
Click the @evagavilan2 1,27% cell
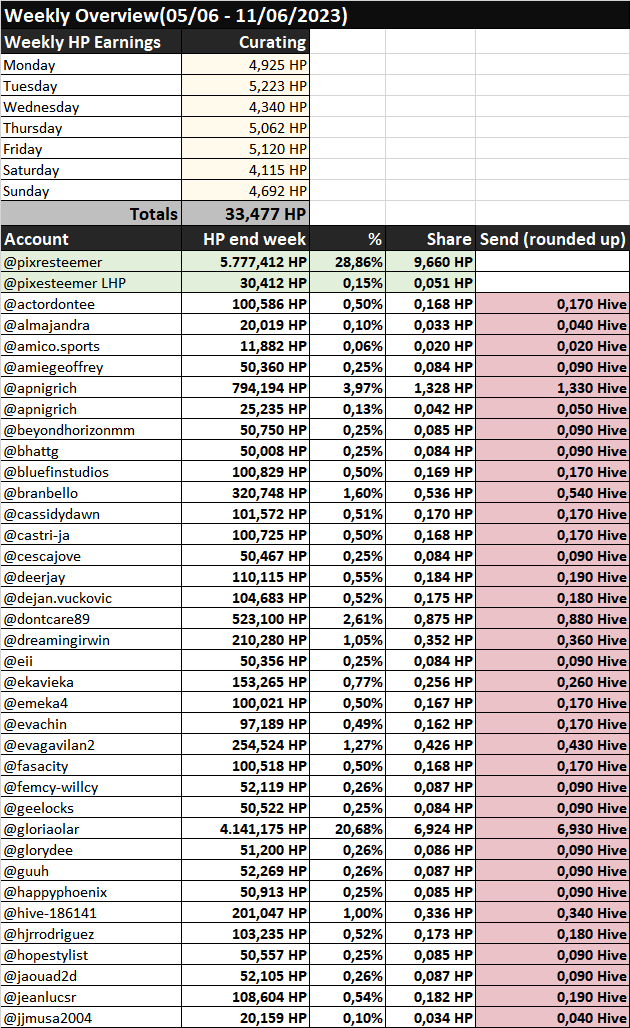(347, 745)
